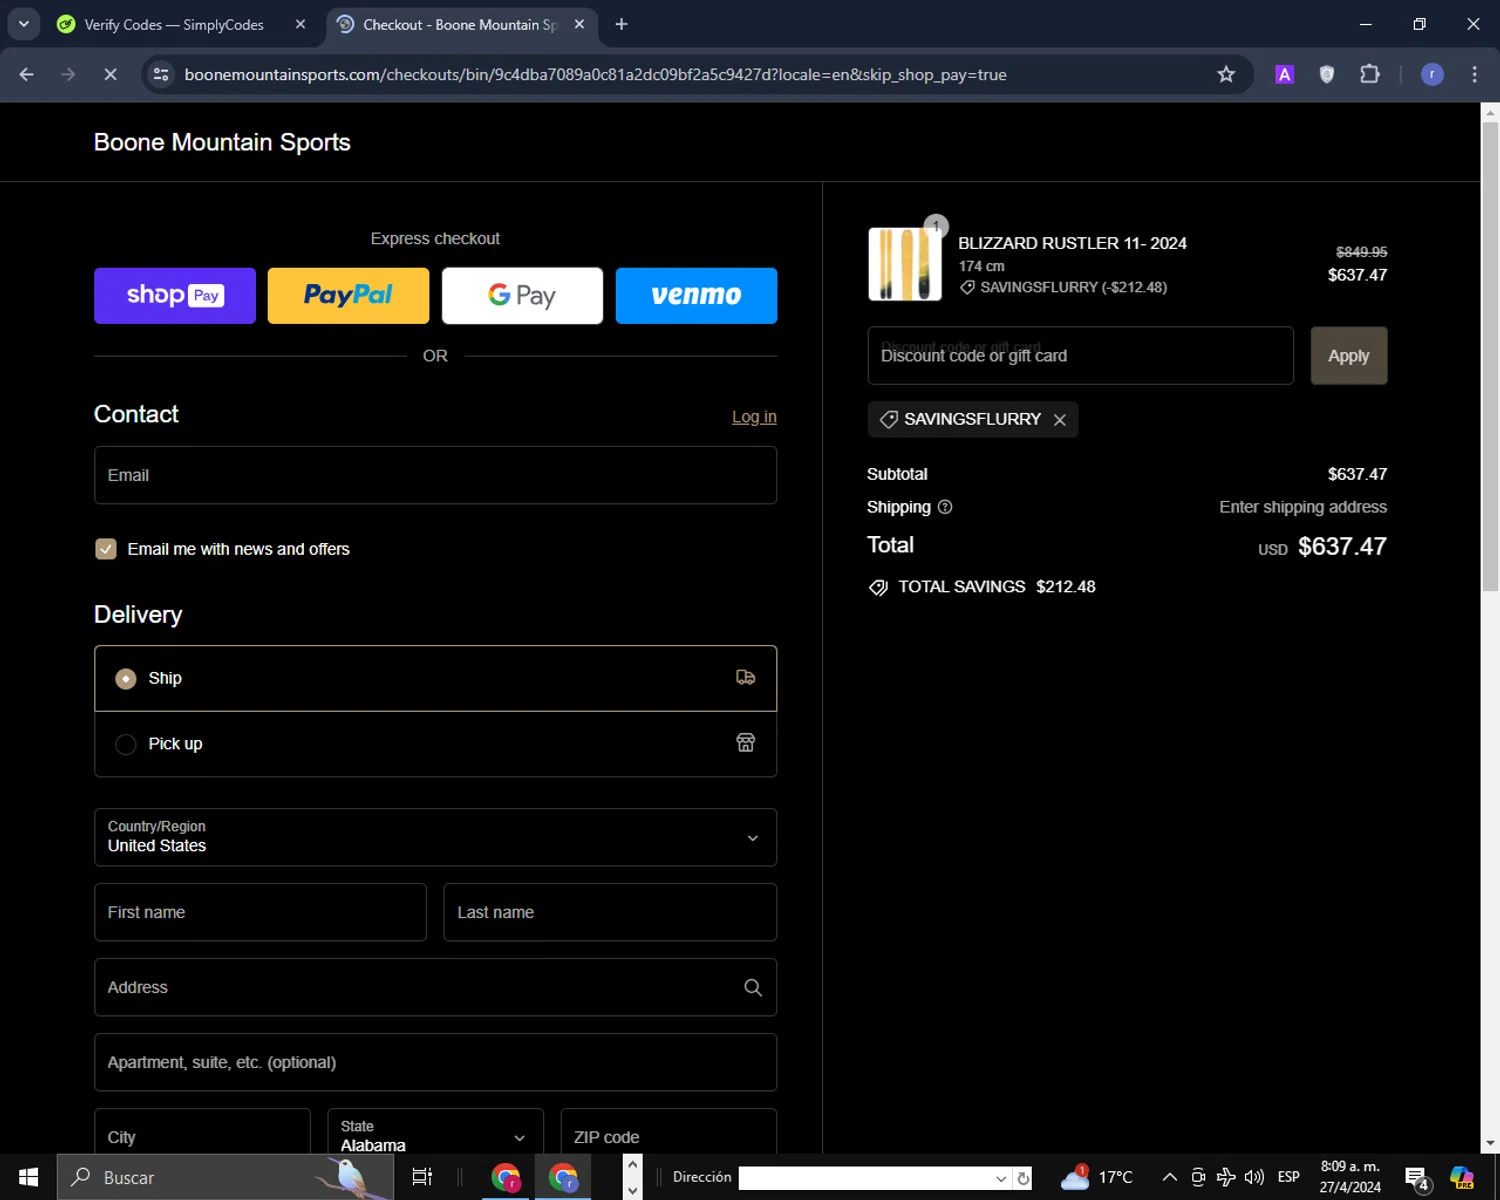
Task: Open the State dropdown showing Alabama
Action: 435,1133
